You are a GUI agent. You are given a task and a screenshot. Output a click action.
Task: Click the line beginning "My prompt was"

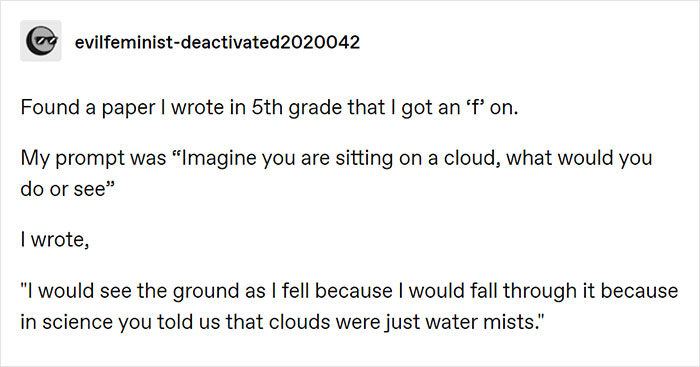point(336,158)
